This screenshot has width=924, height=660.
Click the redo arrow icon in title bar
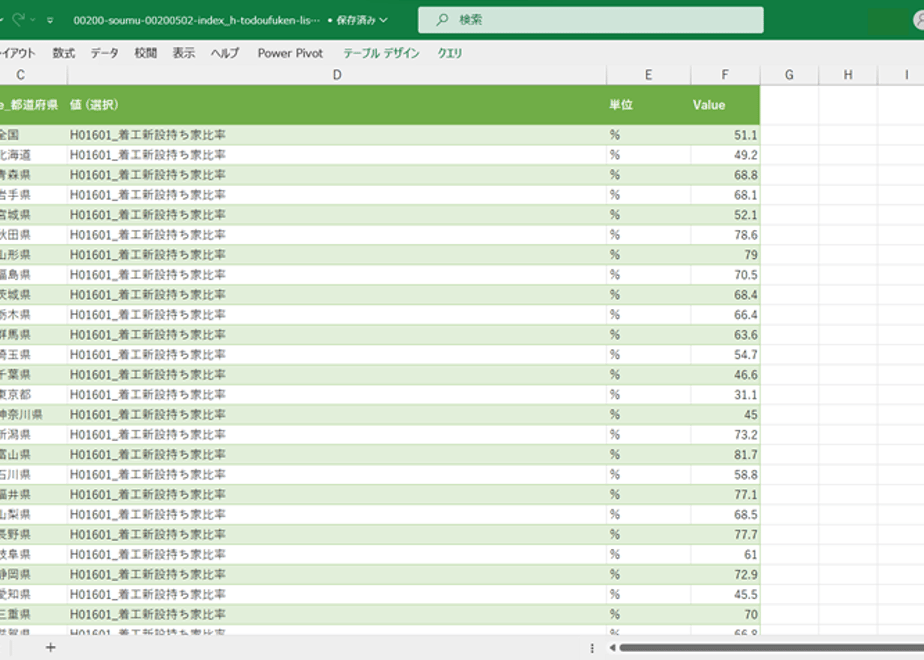click(x=18, y=19)
